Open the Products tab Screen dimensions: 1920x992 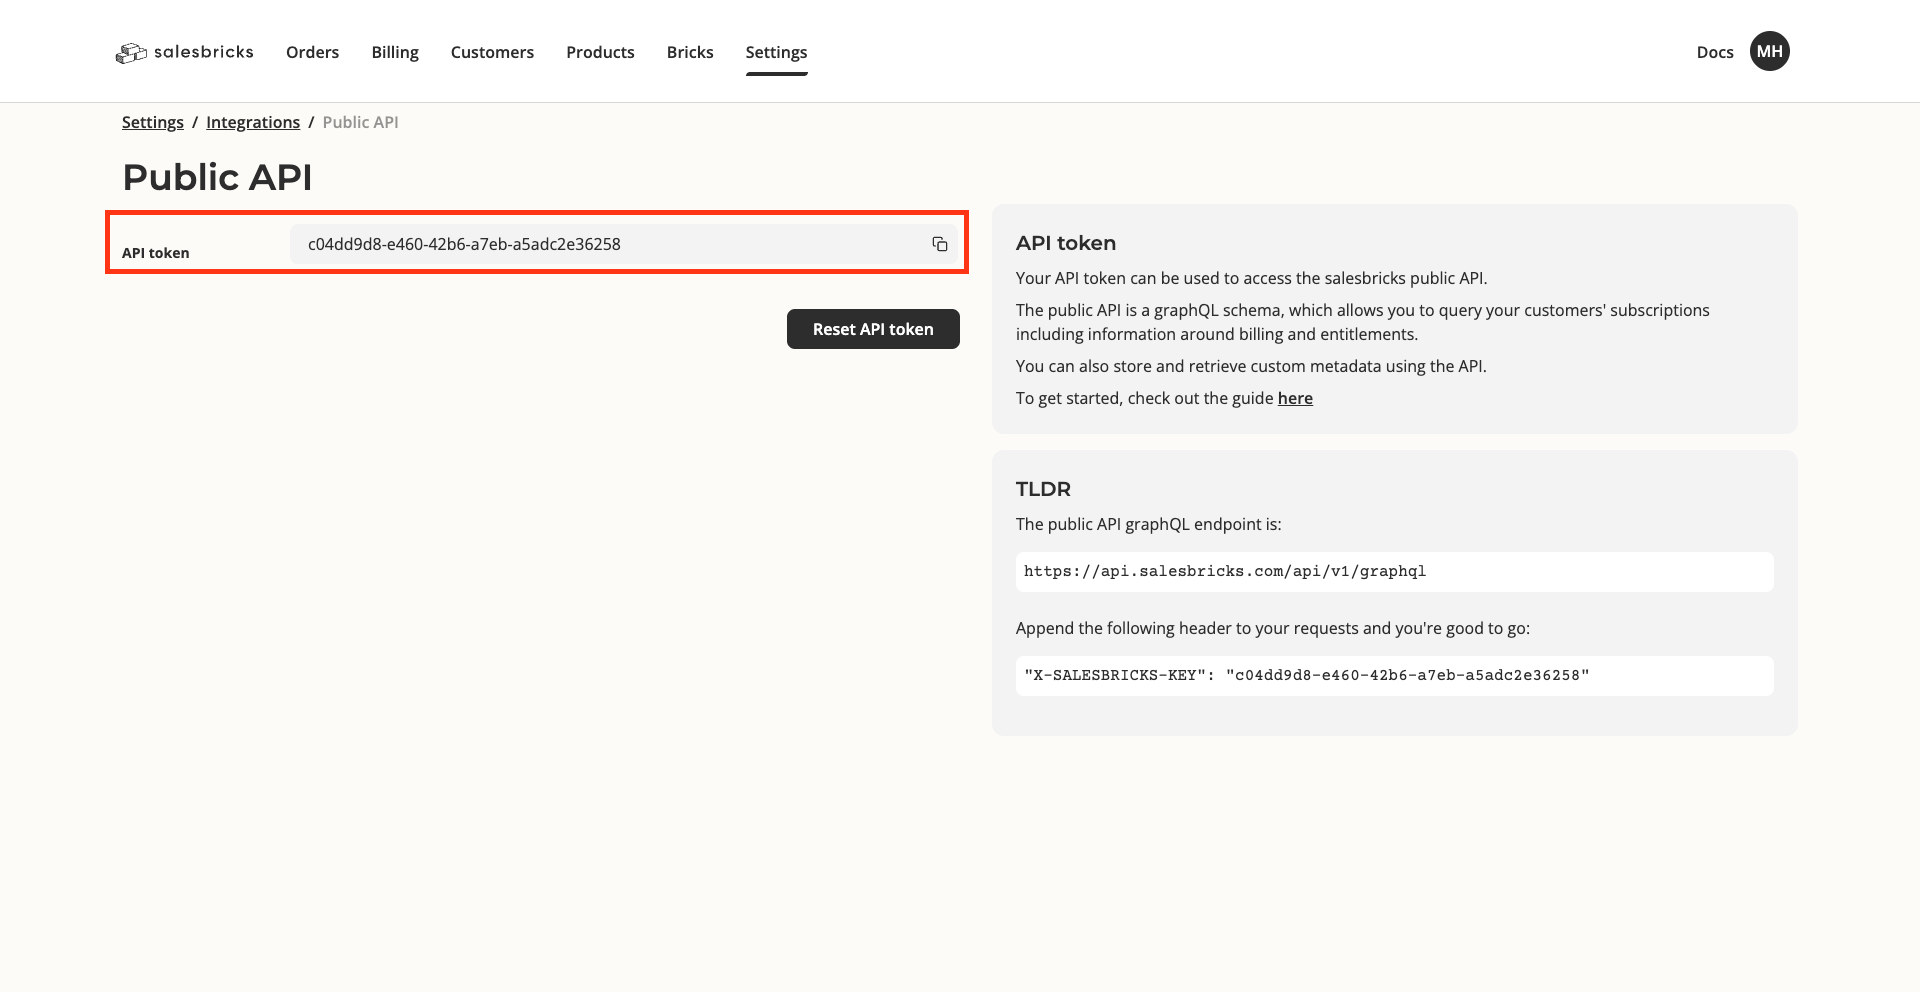(600, 52)
